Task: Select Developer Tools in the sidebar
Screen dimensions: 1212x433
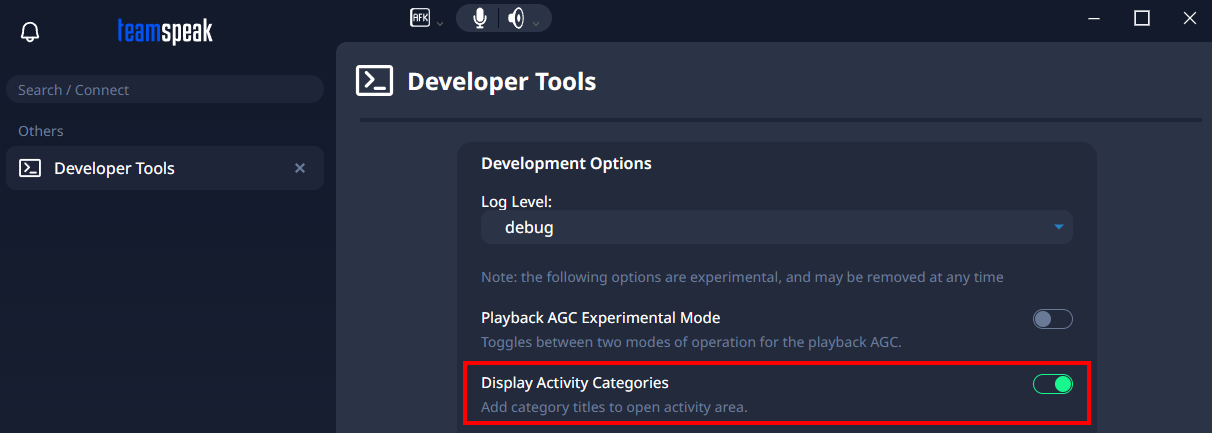Action: 114,168
